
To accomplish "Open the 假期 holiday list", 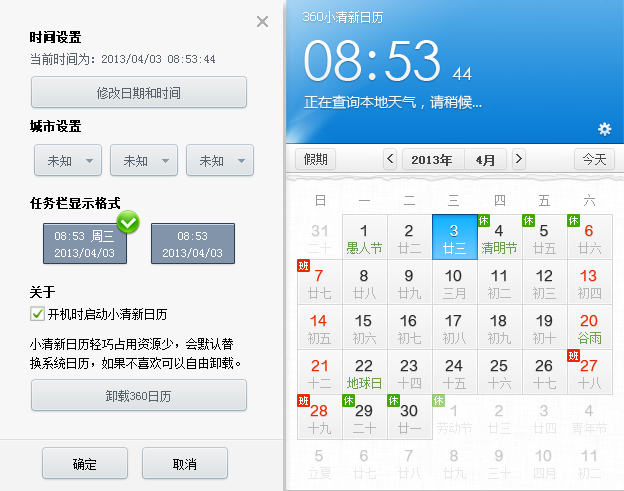I will point(316,159).
